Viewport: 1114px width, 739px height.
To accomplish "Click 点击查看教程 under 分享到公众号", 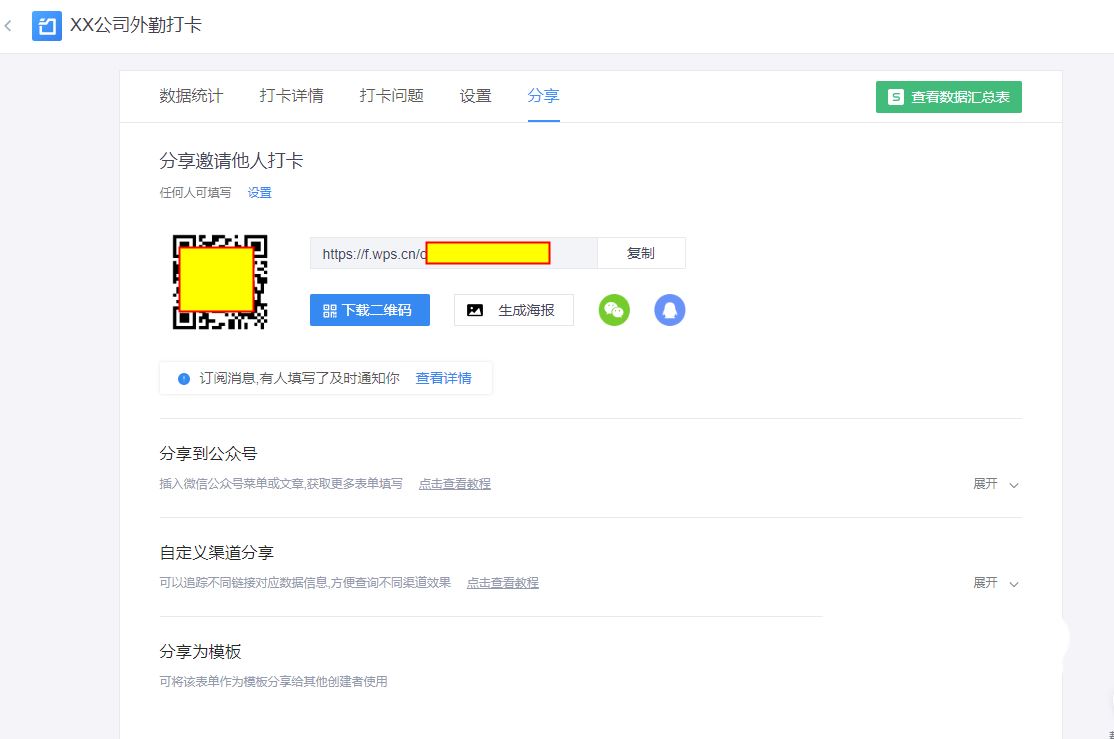I will (x=455, y=484).
